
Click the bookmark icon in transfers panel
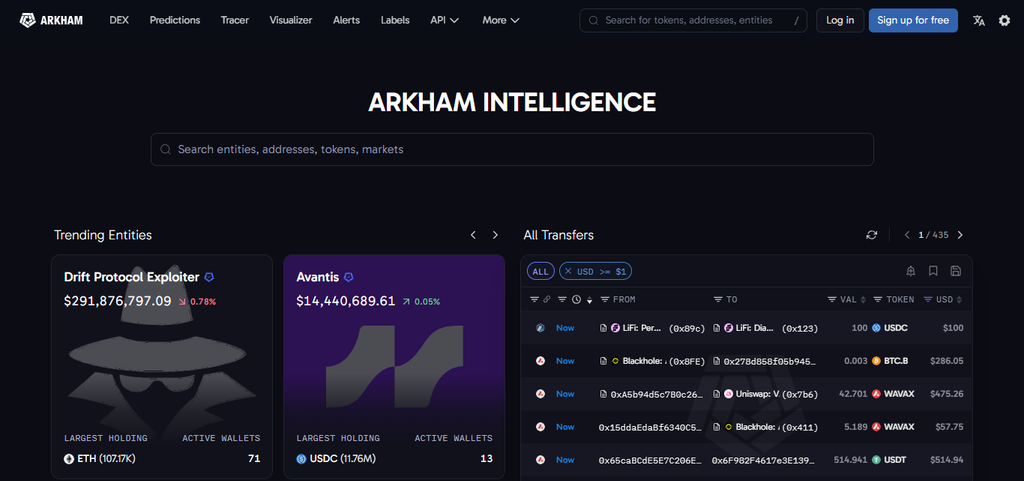coord(933,271)
